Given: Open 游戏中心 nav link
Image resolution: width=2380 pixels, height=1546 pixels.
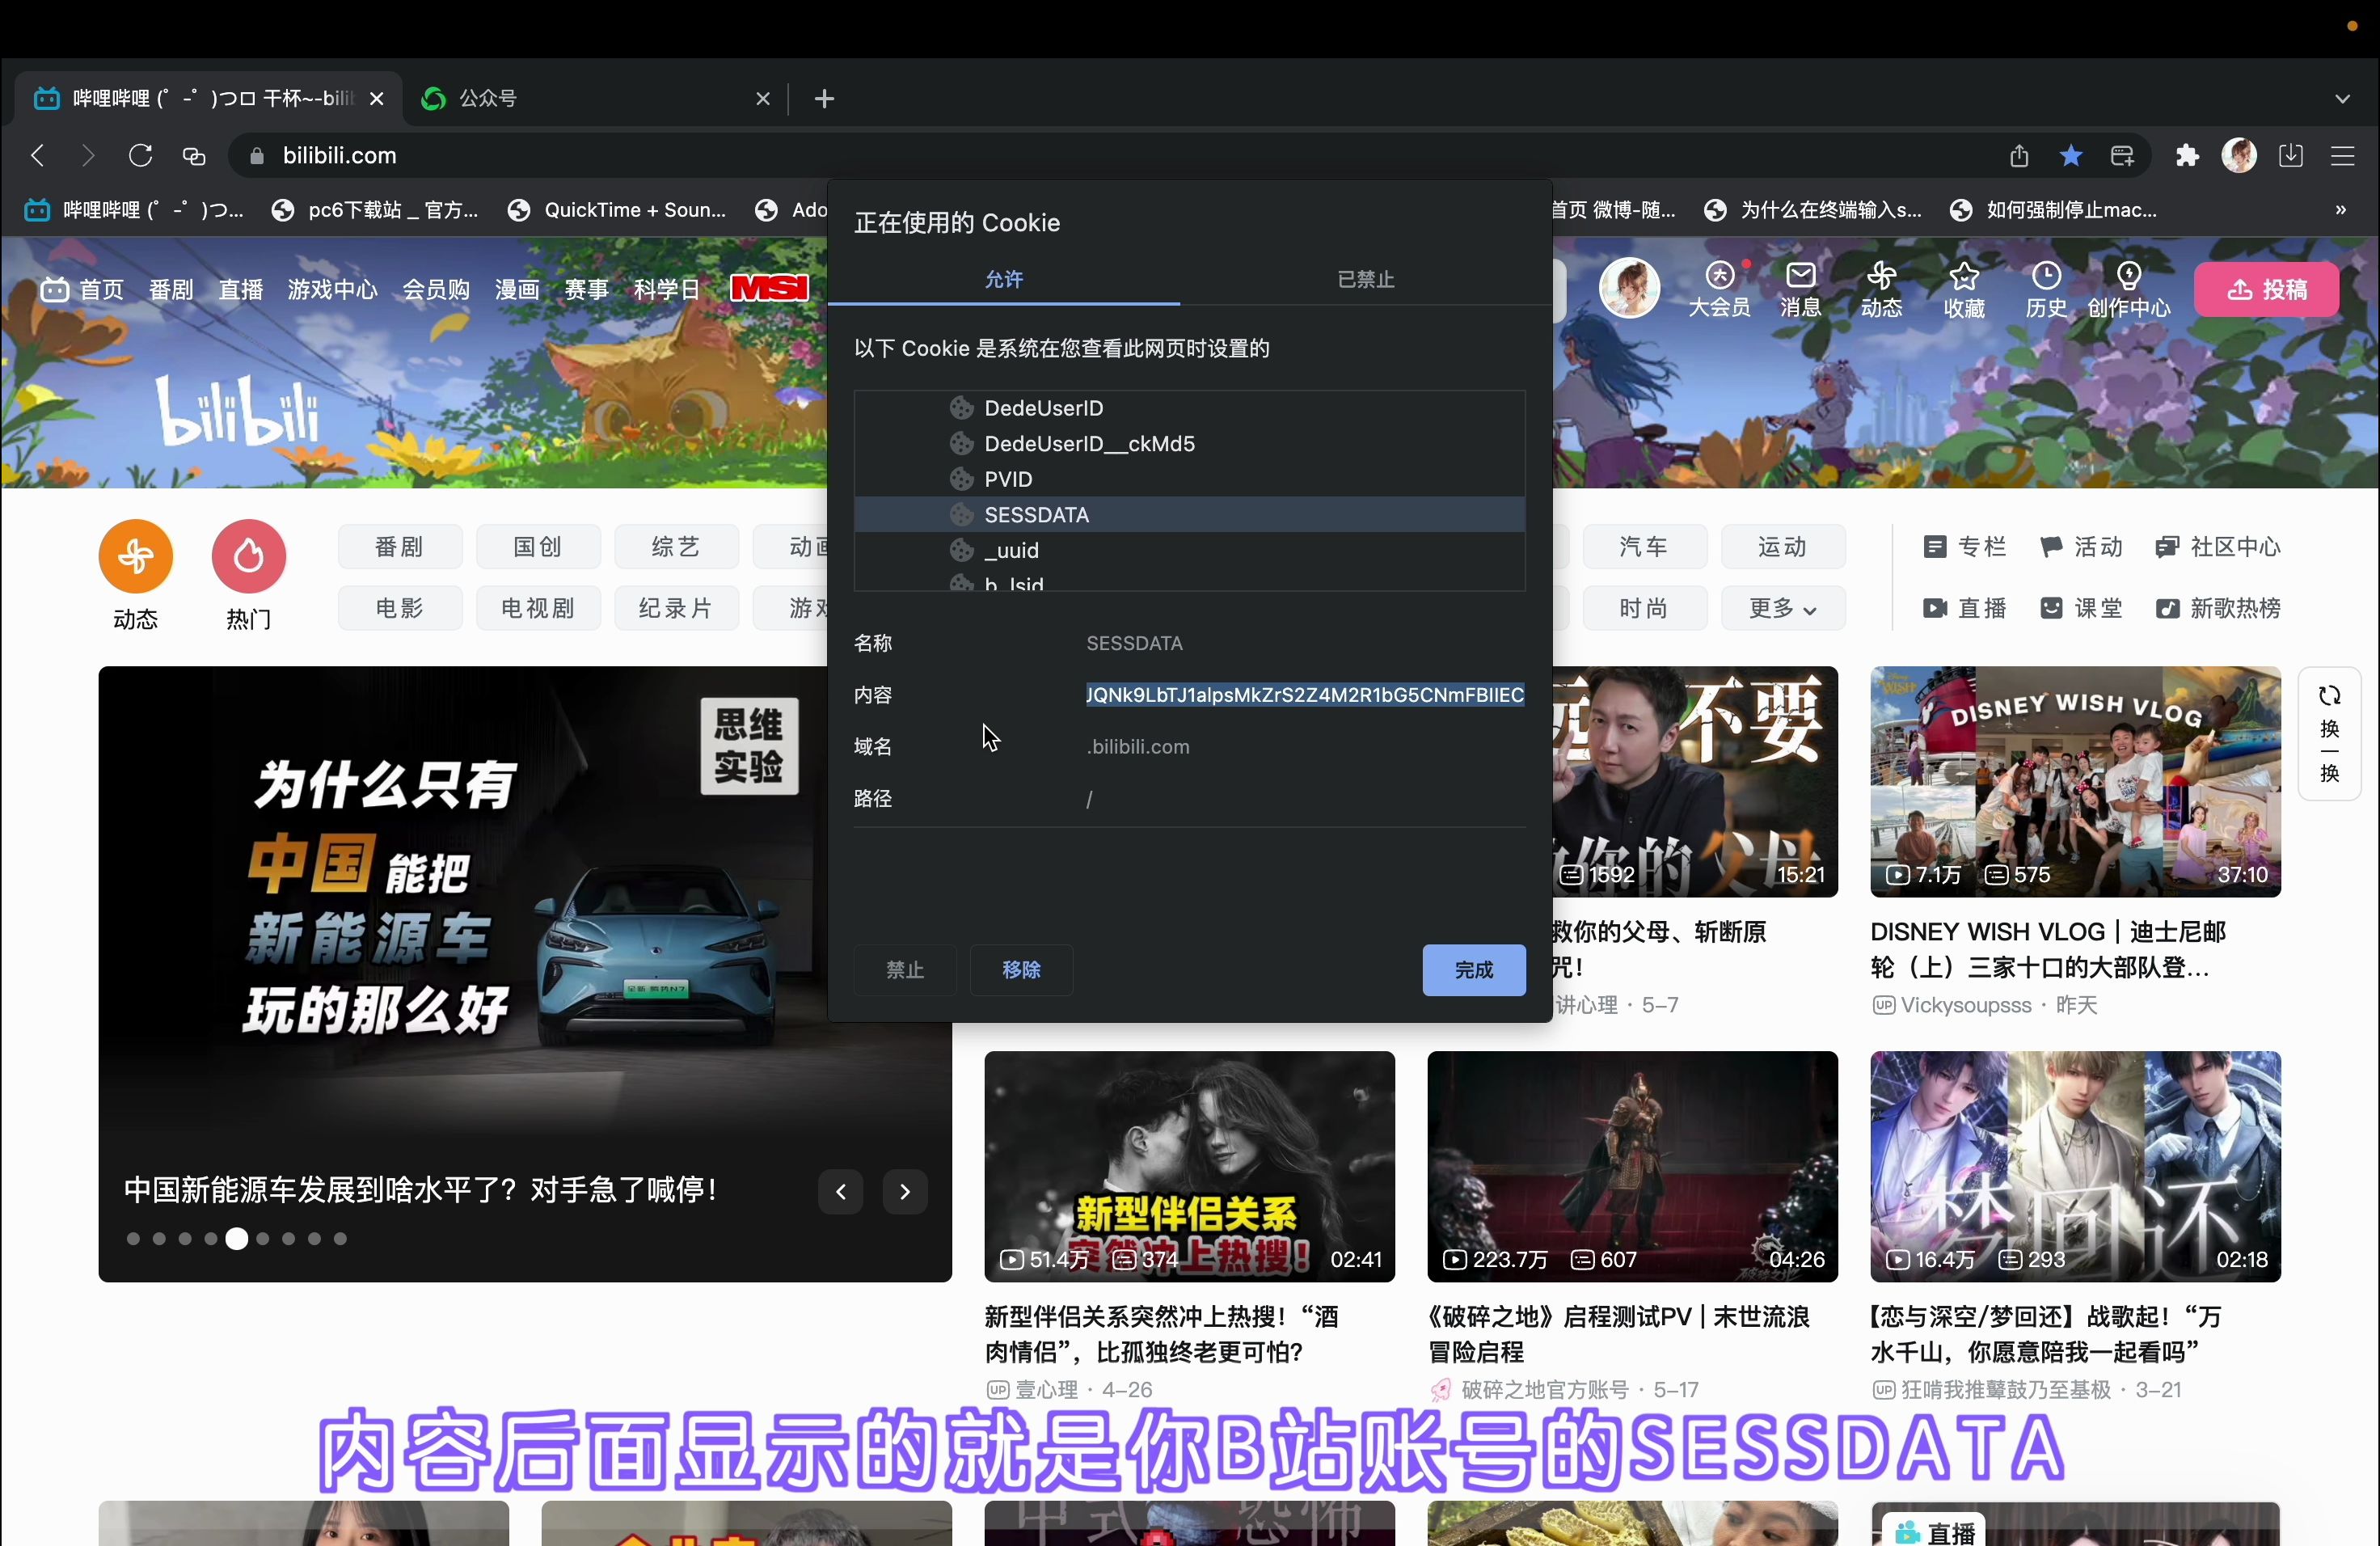Looking at the screenshot, I should coord(333,290).
